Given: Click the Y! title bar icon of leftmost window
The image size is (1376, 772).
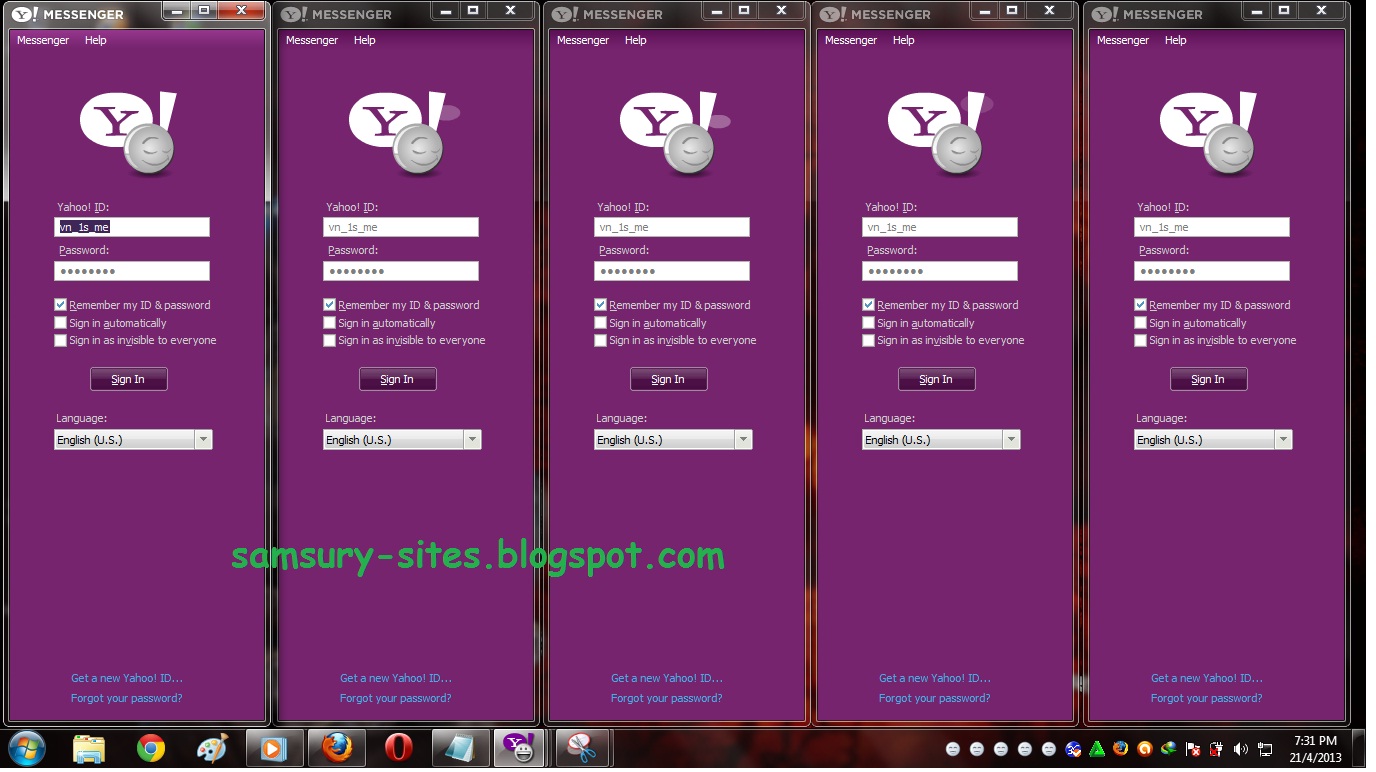Looking at the screenshot, I should (24, 14).
